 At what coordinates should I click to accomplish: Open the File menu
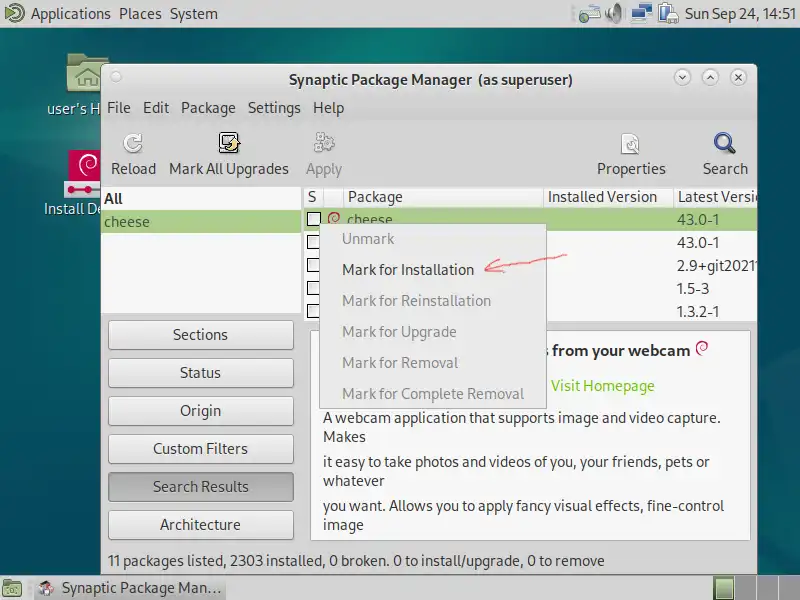(x=119, y=108)
